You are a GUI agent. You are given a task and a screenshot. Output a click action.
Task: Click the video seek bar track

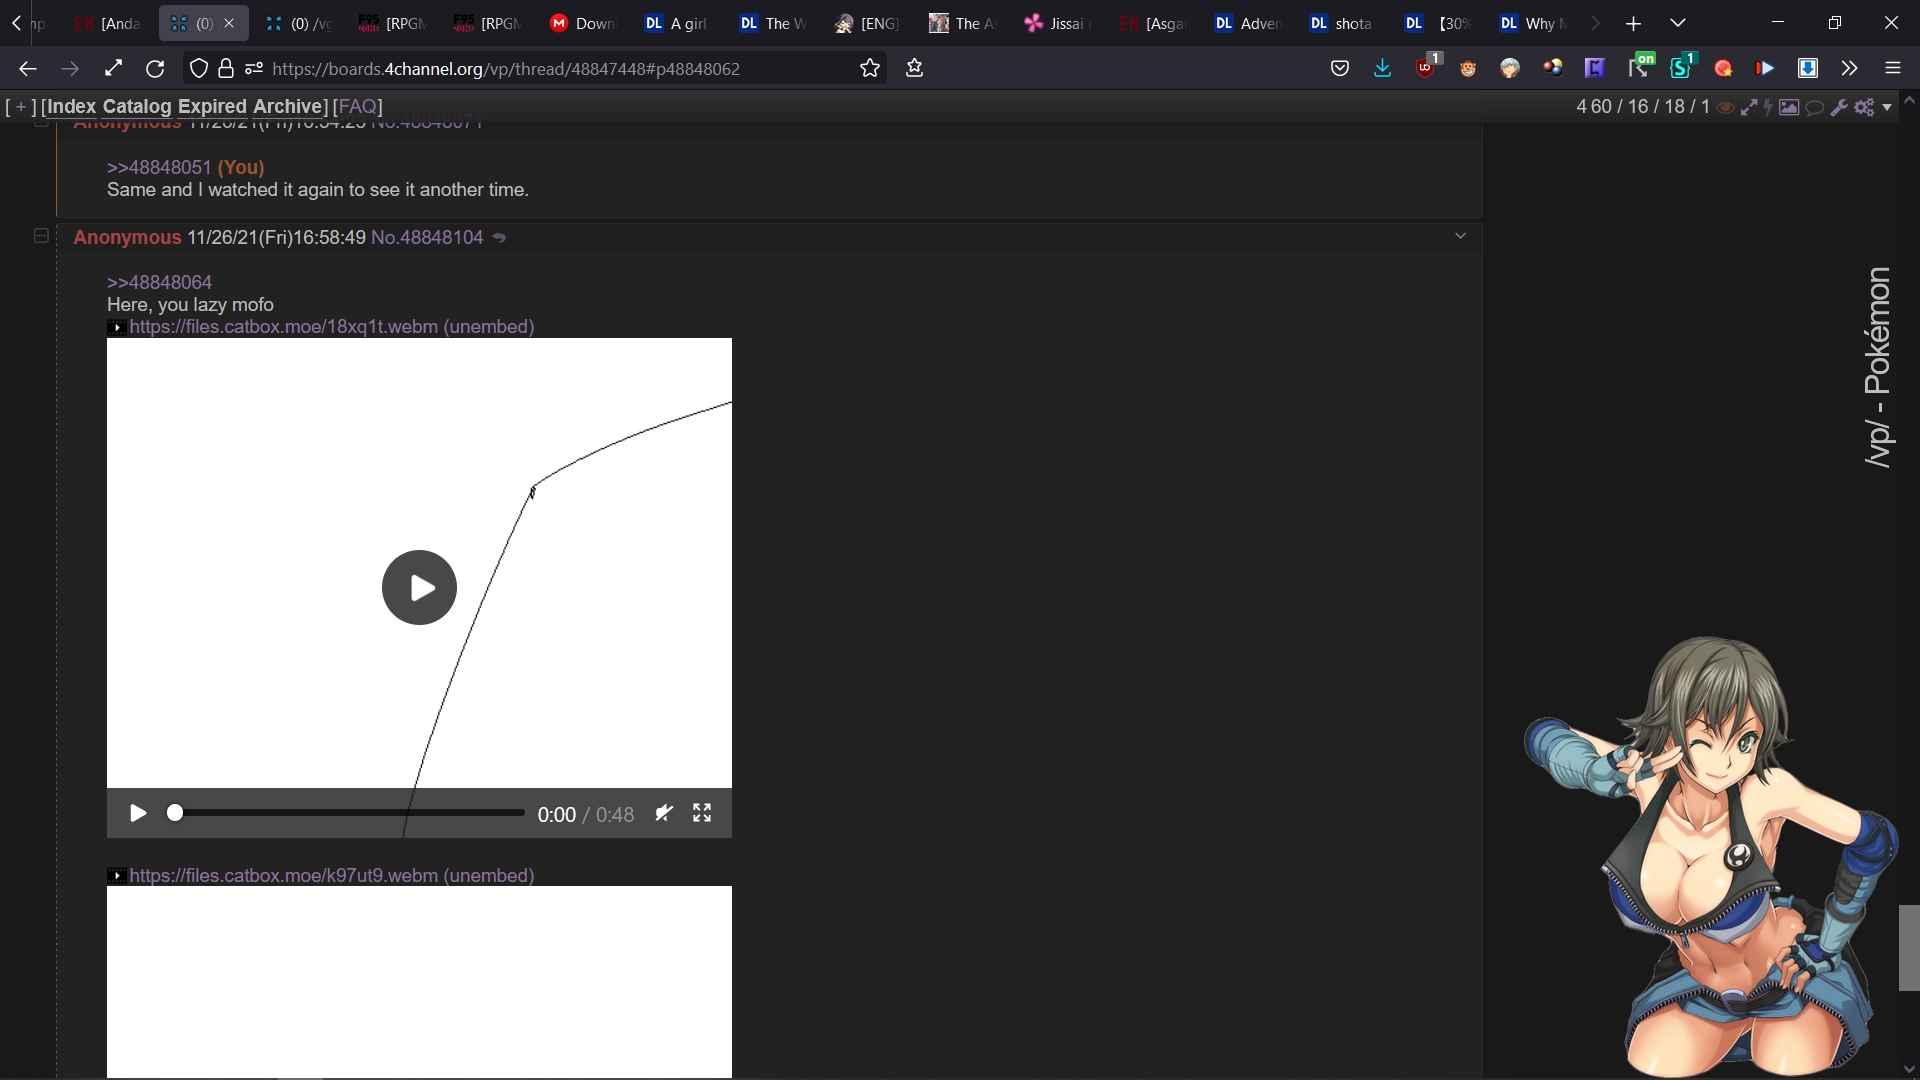pos(350,813)
